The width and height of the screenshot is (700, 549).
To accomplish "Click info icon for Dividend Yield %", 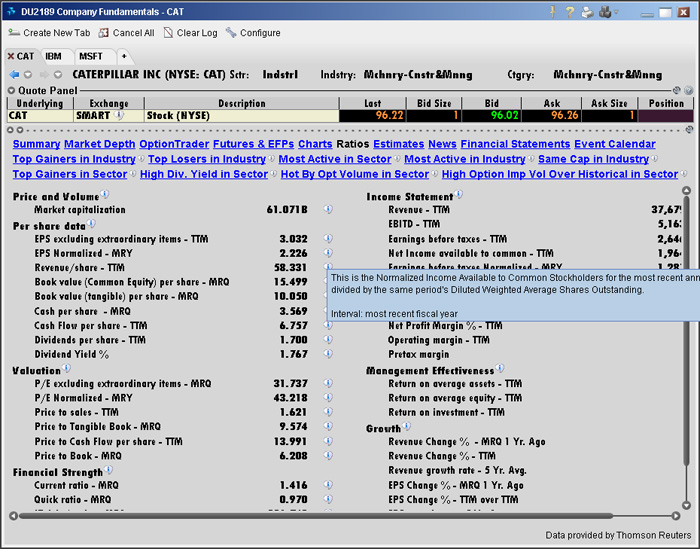I will tap(328, 354).
